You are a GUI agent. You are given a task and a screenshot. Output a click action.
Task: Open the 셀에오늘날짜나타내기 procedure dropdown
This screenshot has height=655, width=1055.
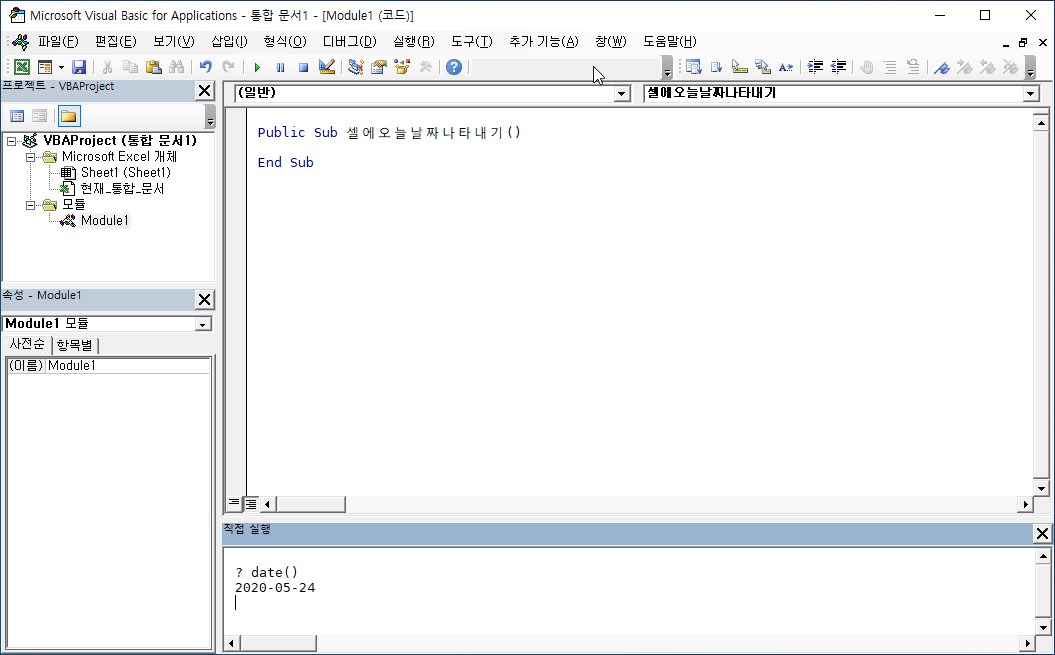point(1031,94)
